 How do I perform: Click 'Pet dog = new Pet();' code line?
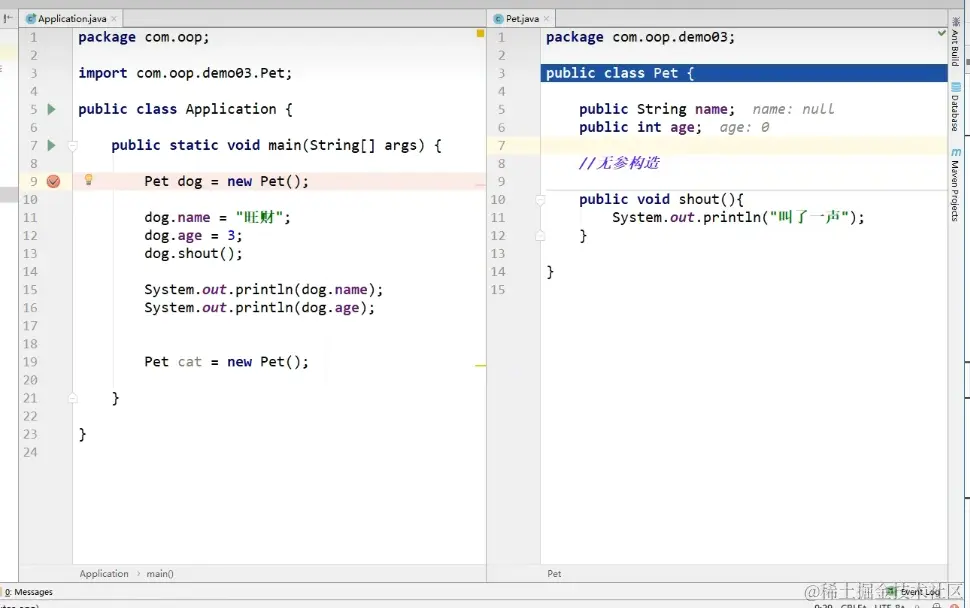point(226,181)
